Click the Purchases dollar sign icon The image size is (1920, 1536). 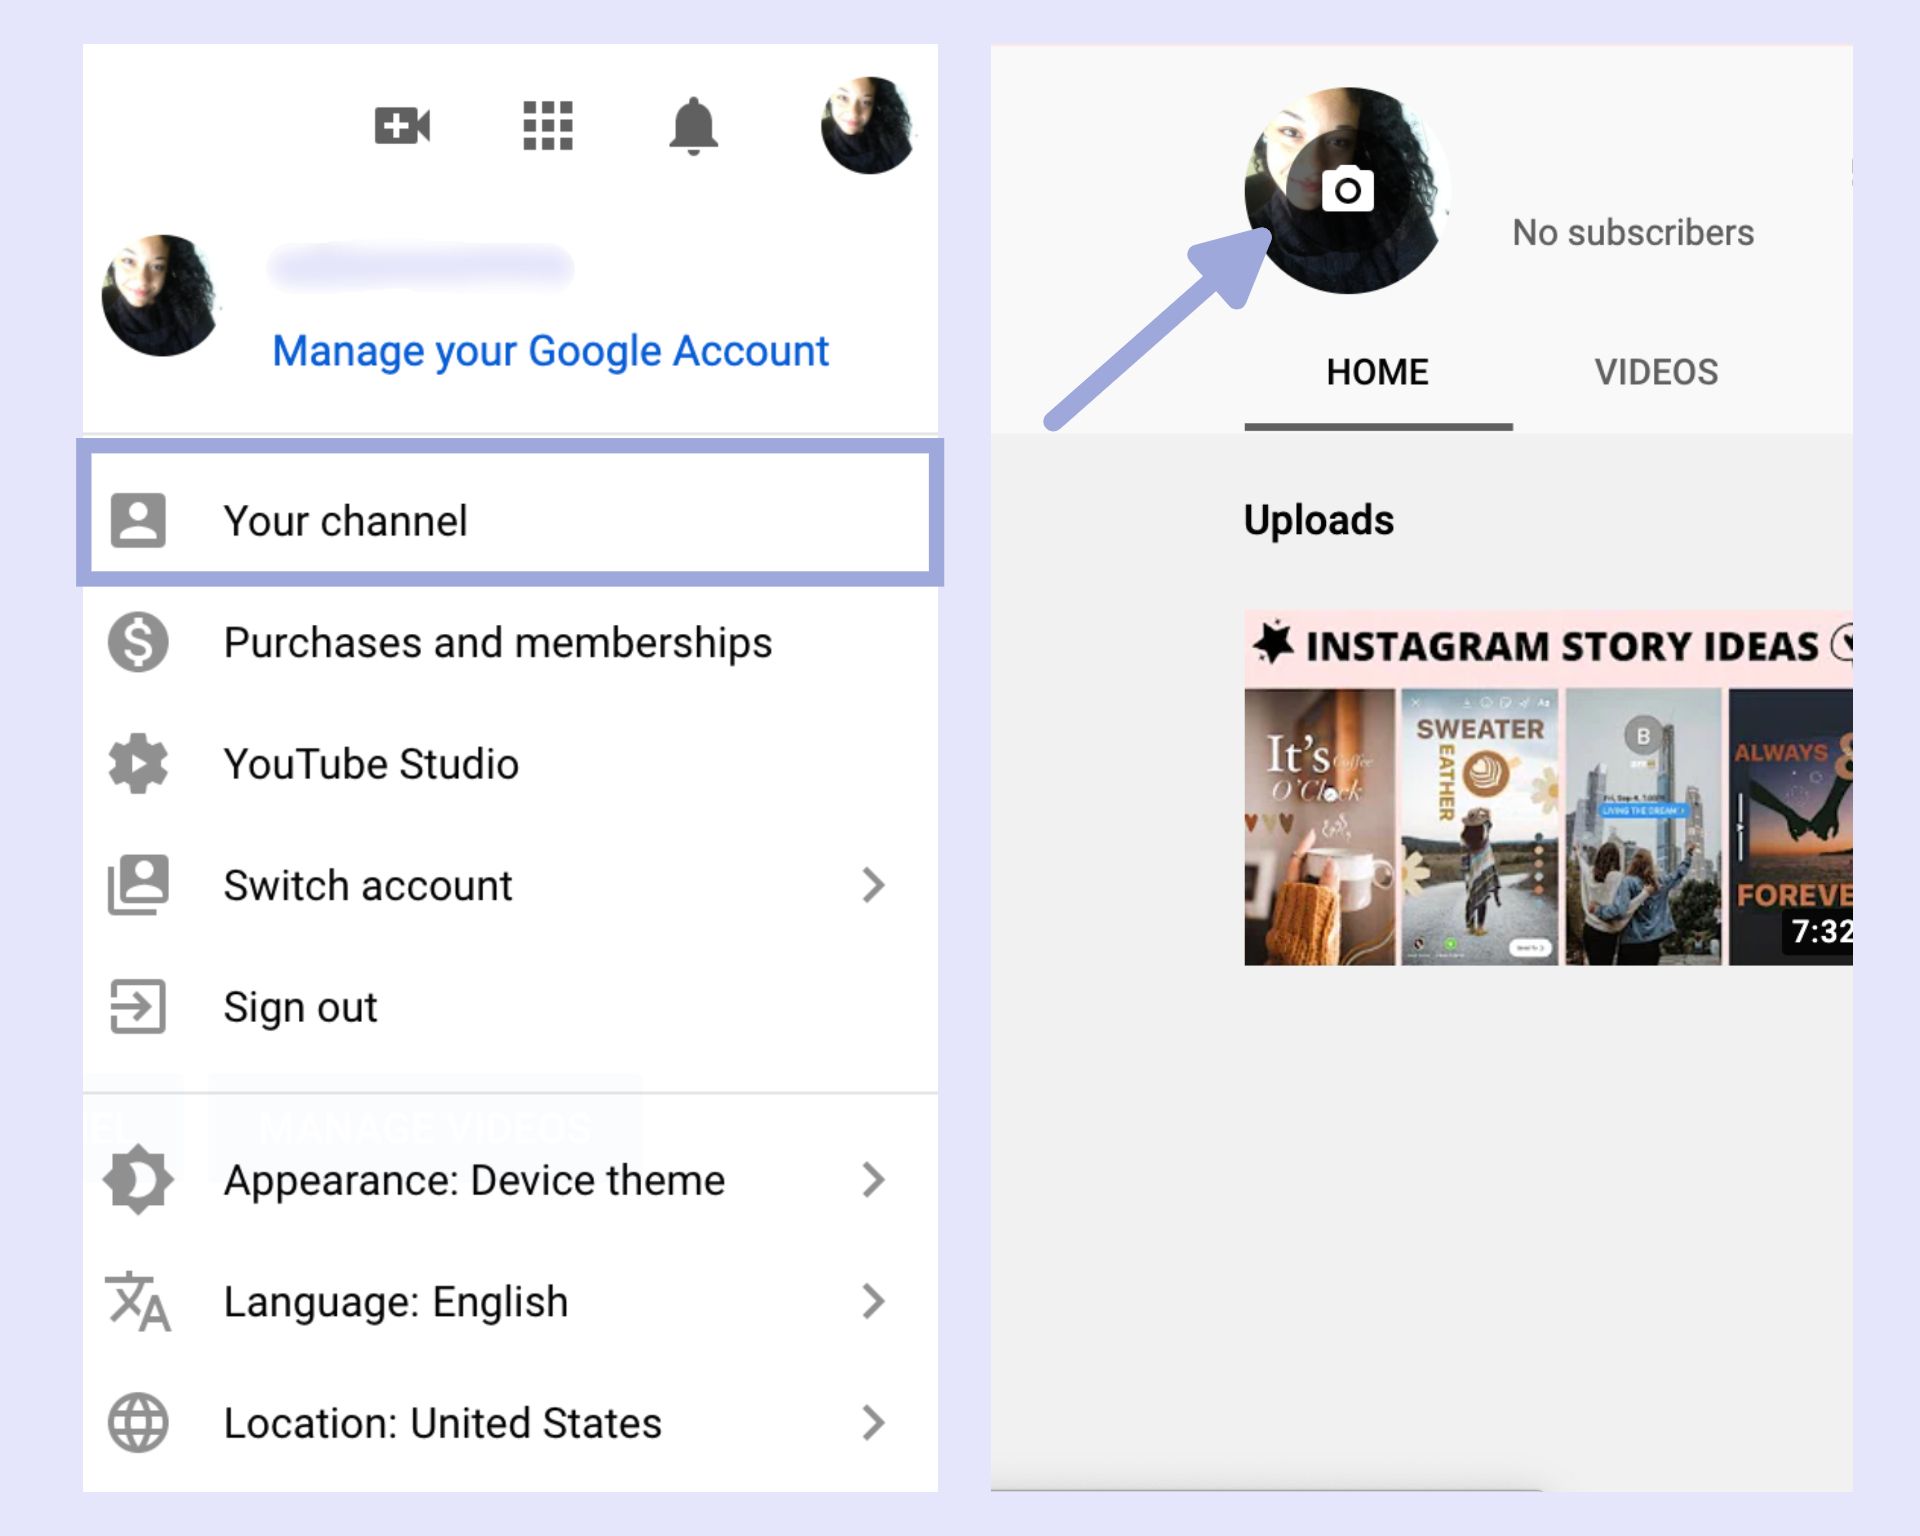(x=138, y=642)
